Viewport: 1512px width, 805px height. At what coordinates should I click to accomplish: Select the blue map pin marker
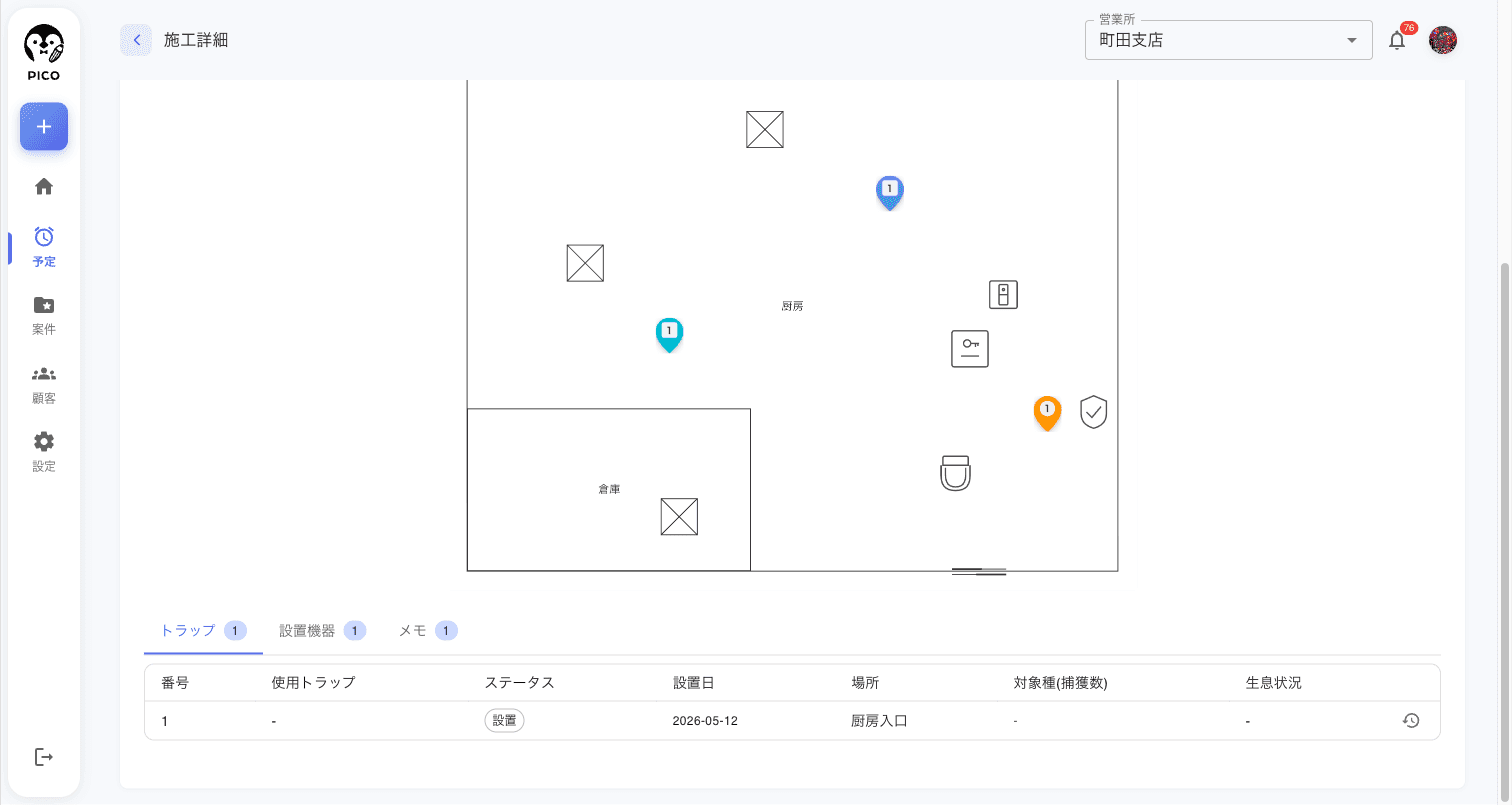click(x=890, y=192)
